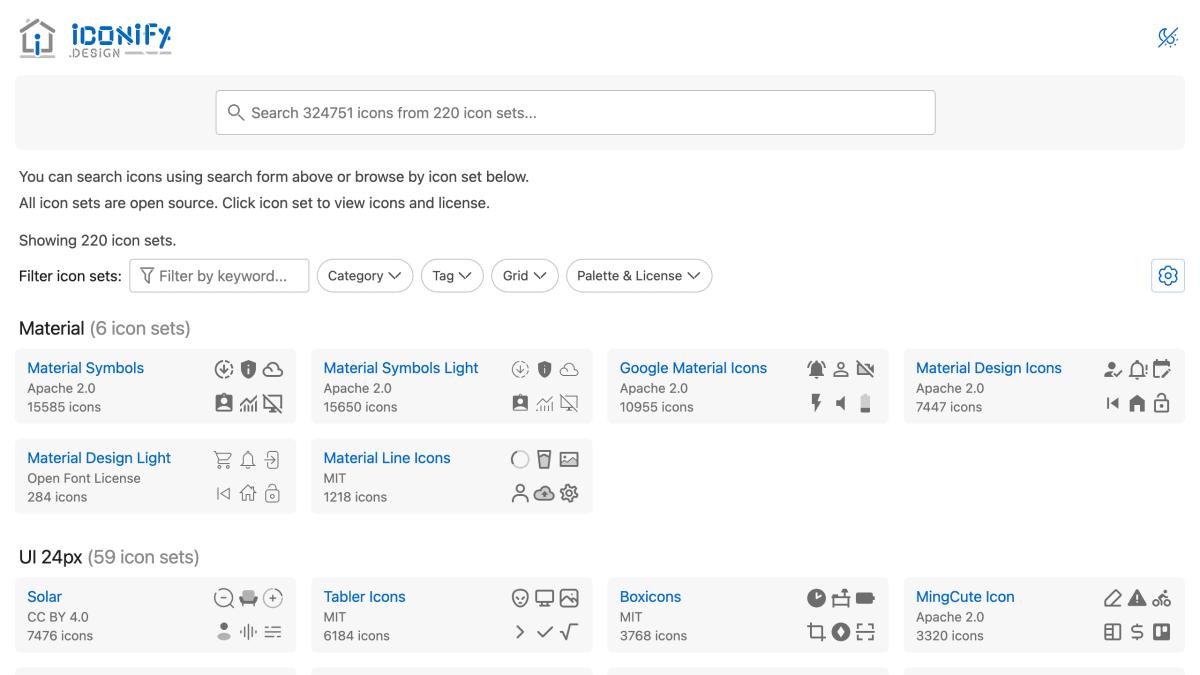Click the download circle icon in Material Symbols Light

click(520, 370)
